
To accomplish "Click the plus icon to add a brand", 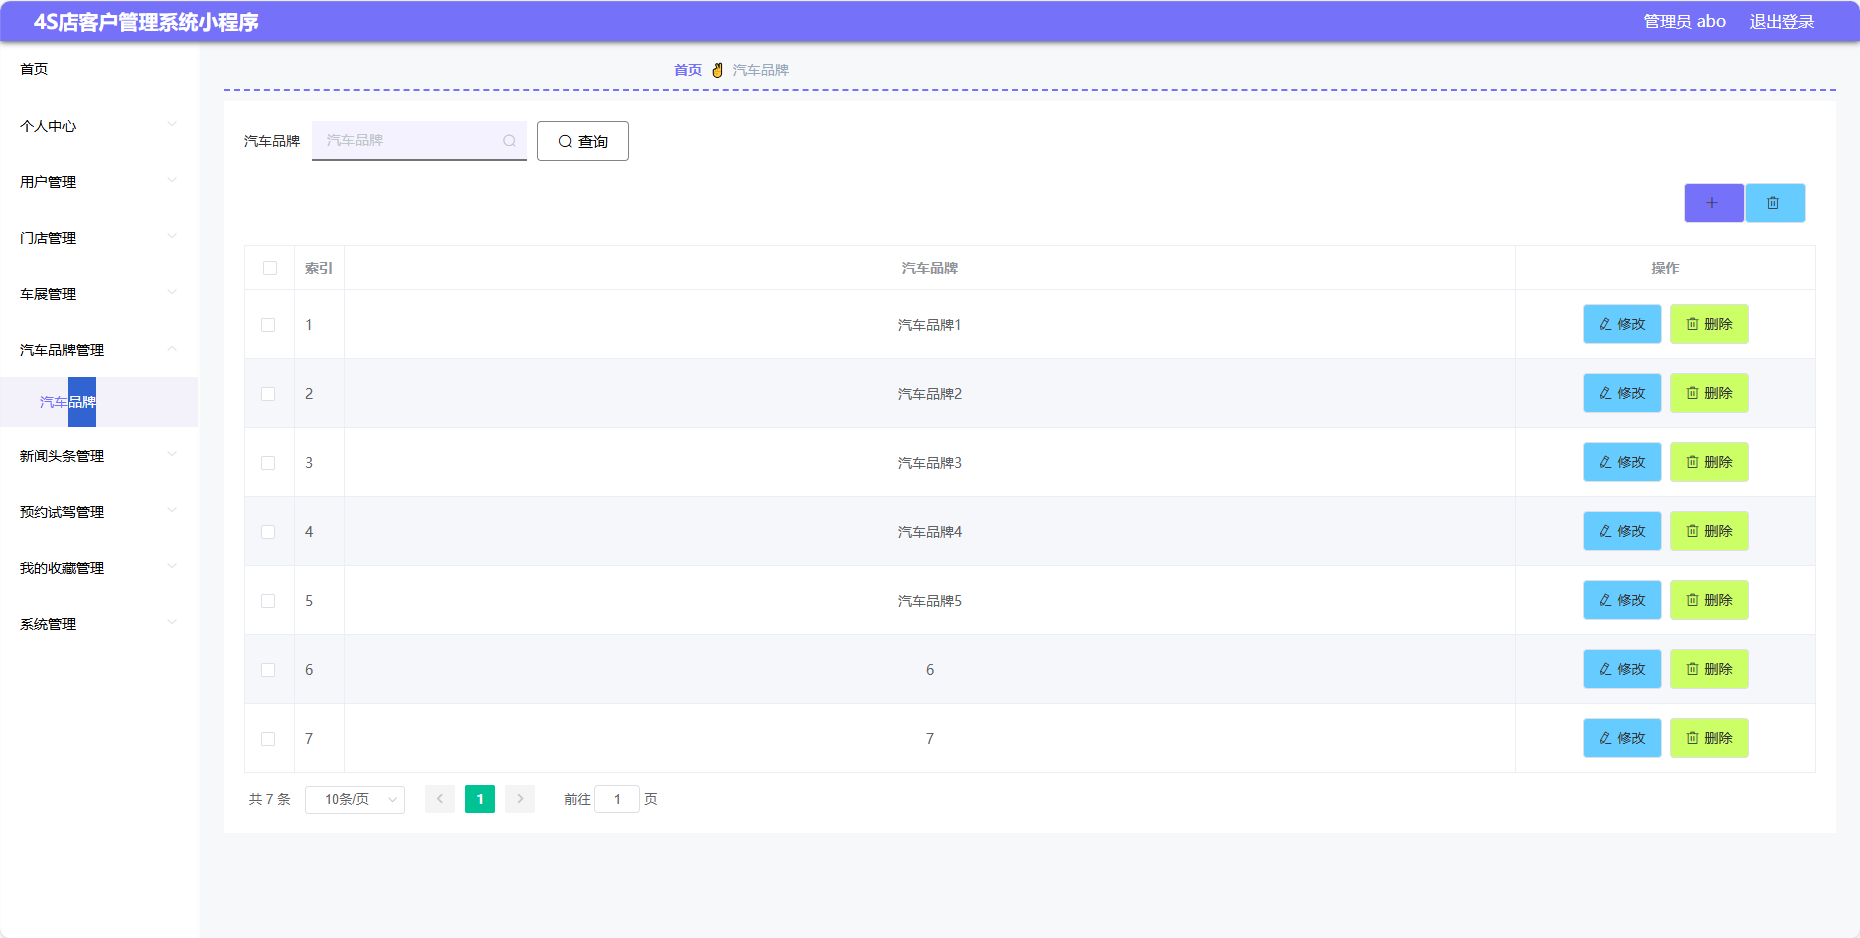I will pos(1713,203).
